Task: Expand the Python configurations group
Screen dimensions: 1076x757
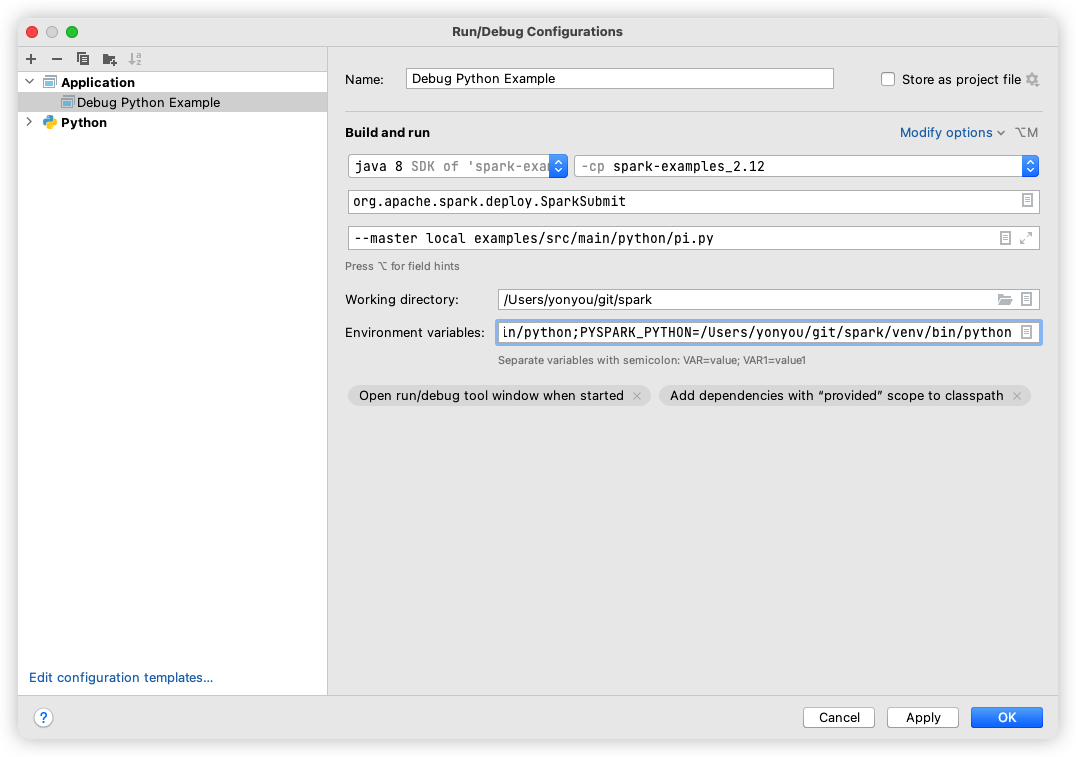Action: (x=28, y=122)
